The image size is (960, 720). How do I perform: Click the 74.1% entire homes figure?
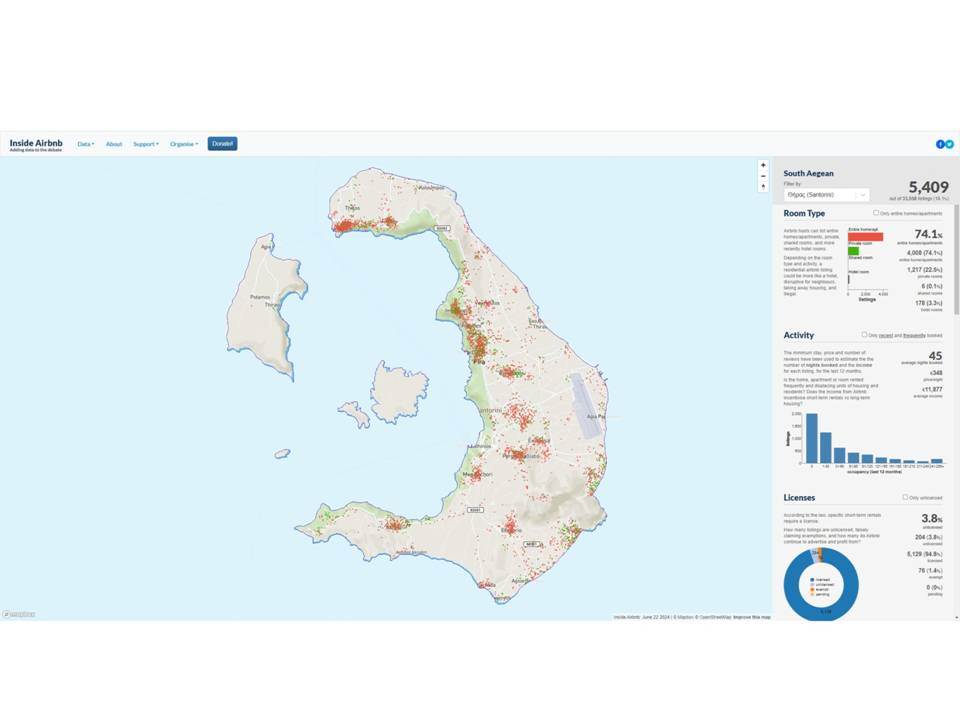coord(928,234)
